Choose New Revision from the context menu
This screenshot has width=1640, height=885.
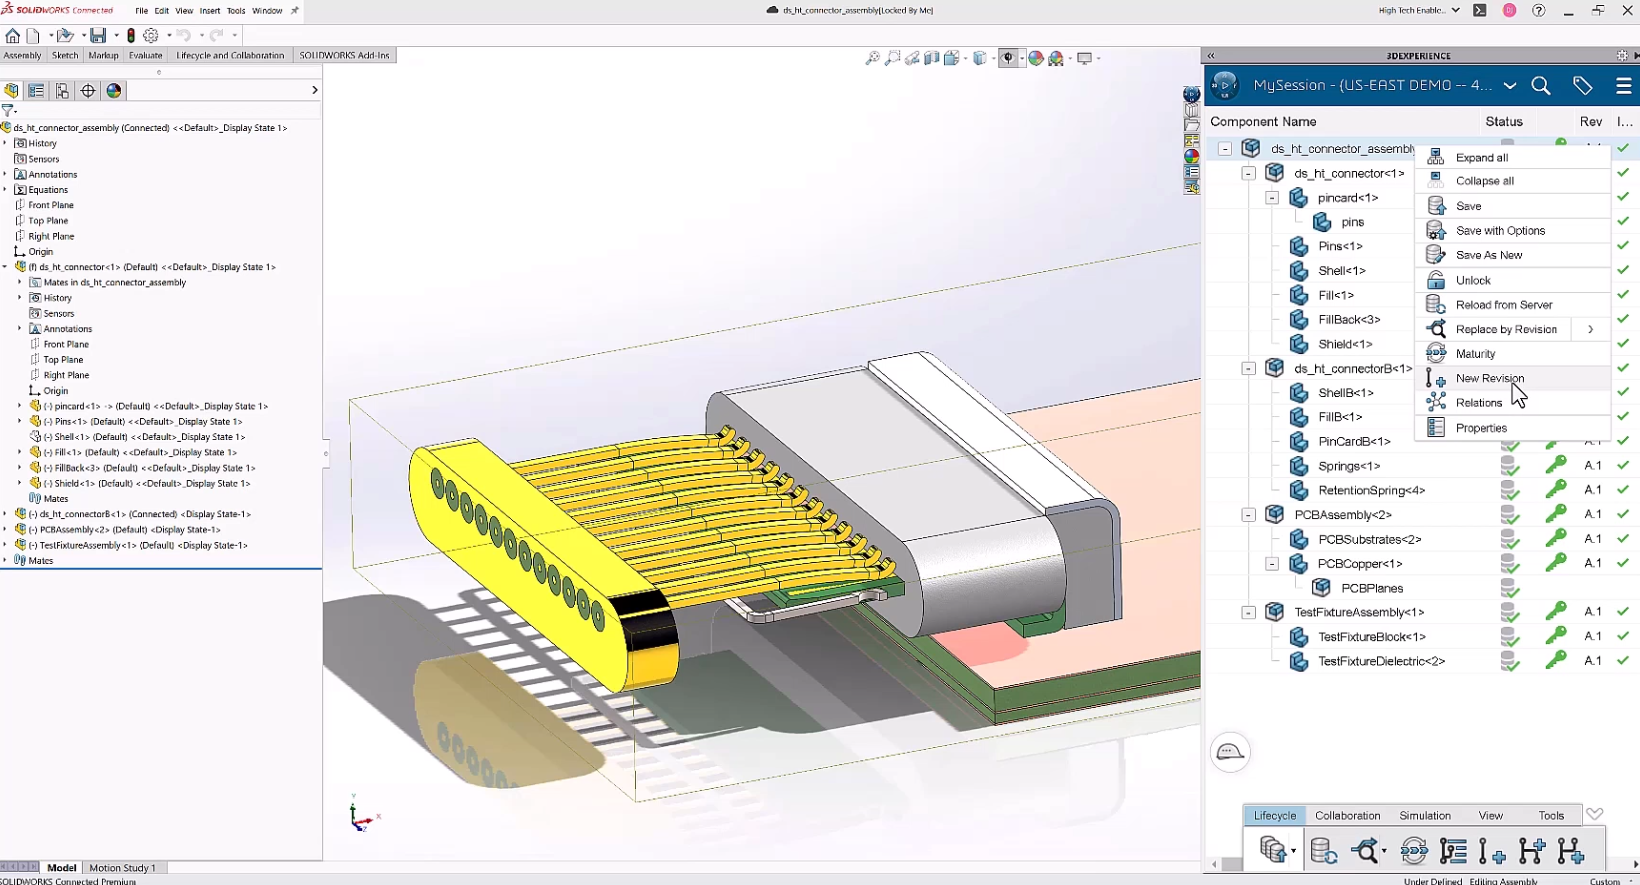(x=1489, y=378)
